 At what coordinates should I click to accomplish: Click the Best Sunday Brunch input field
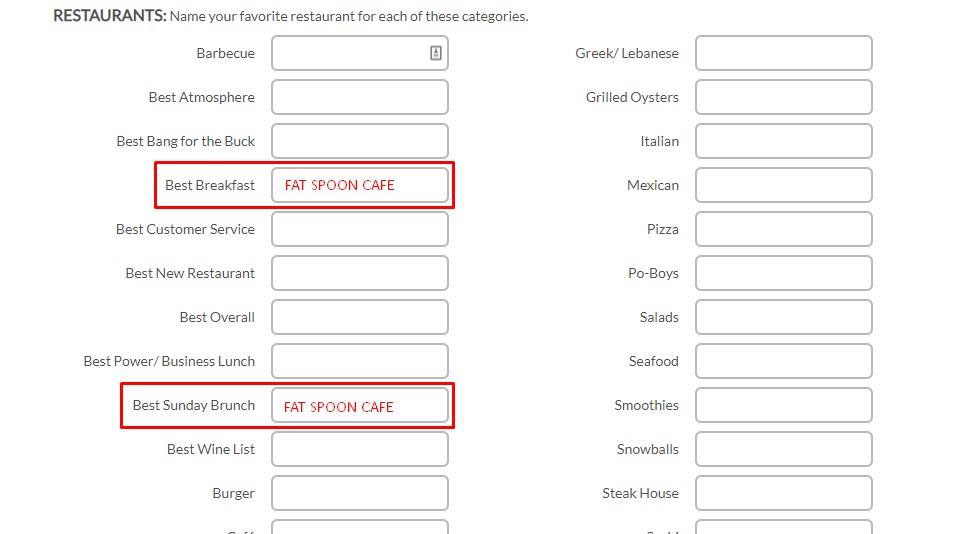tap(360, 405)
